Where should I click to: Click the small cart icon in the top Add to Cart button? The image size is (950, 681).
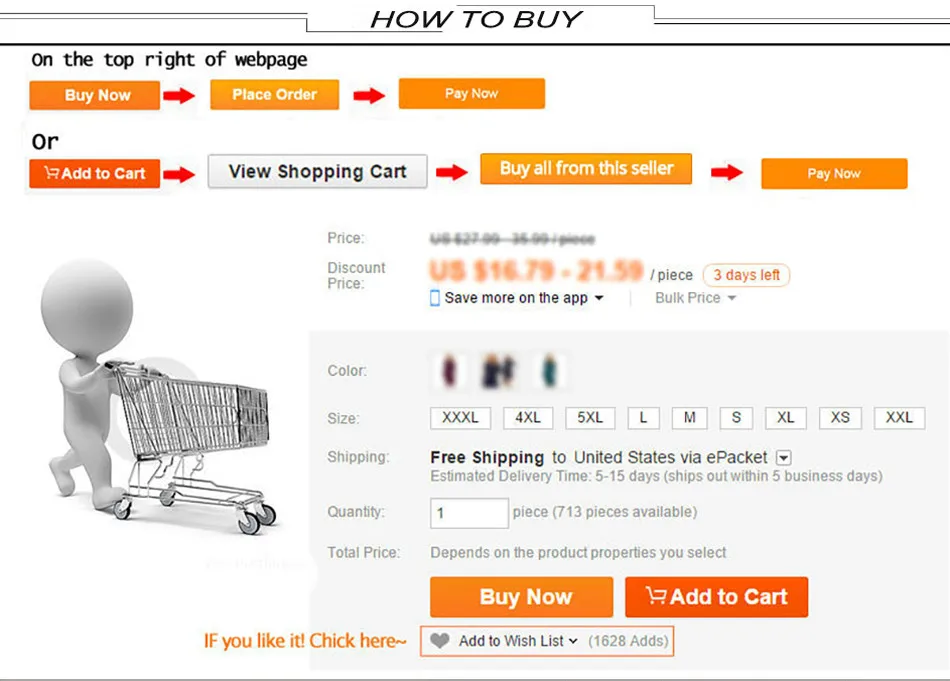click(51, 173)
